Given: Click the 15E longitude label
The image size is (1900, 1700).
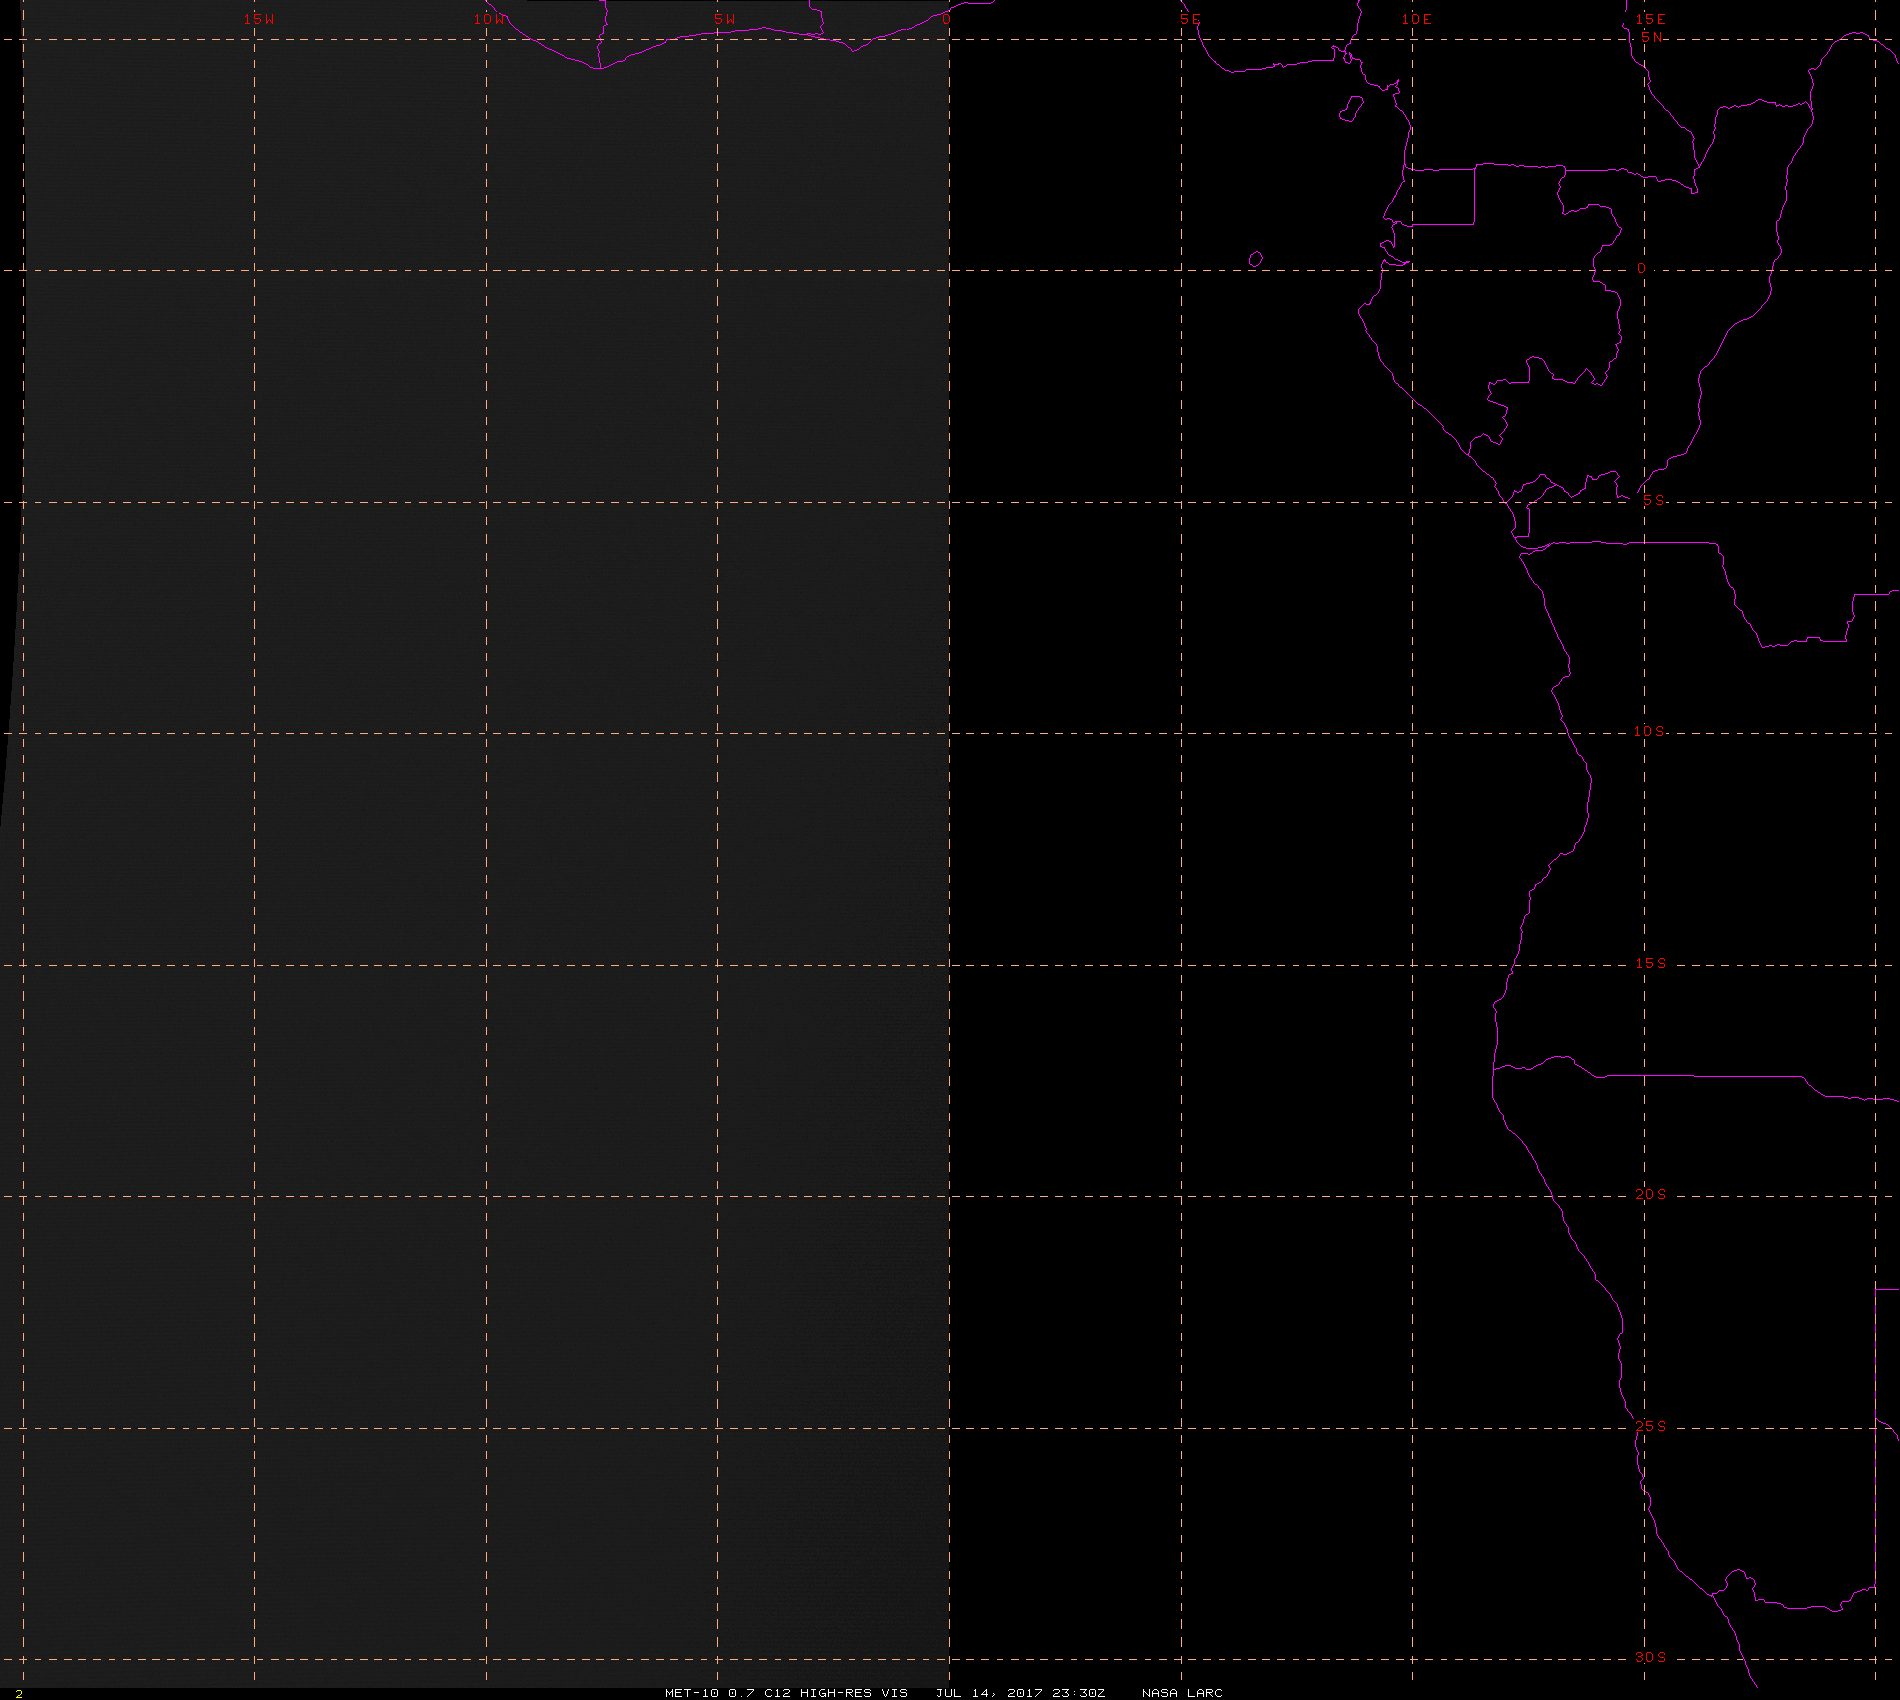Looking at the screenshot, I should (1651, 19).
